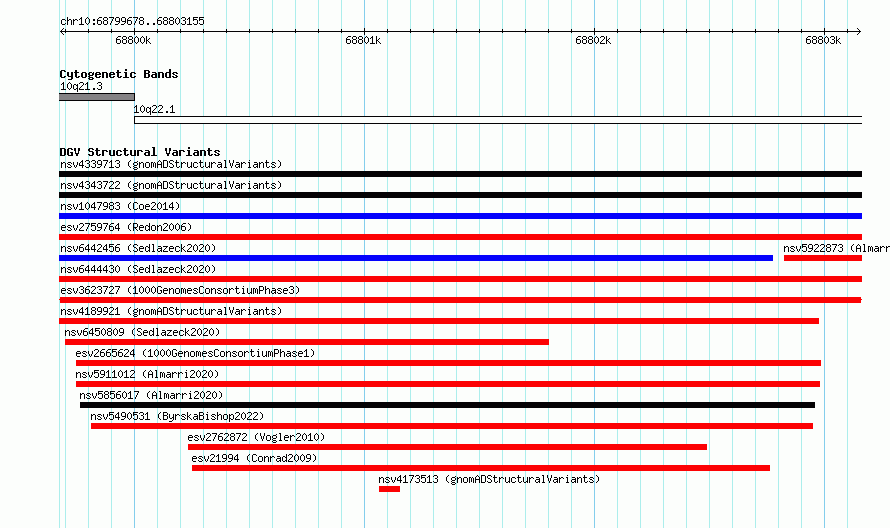Click the white 10q22.1 band bar
Viewport: 890px width, 528px height.
pos(498,120)
